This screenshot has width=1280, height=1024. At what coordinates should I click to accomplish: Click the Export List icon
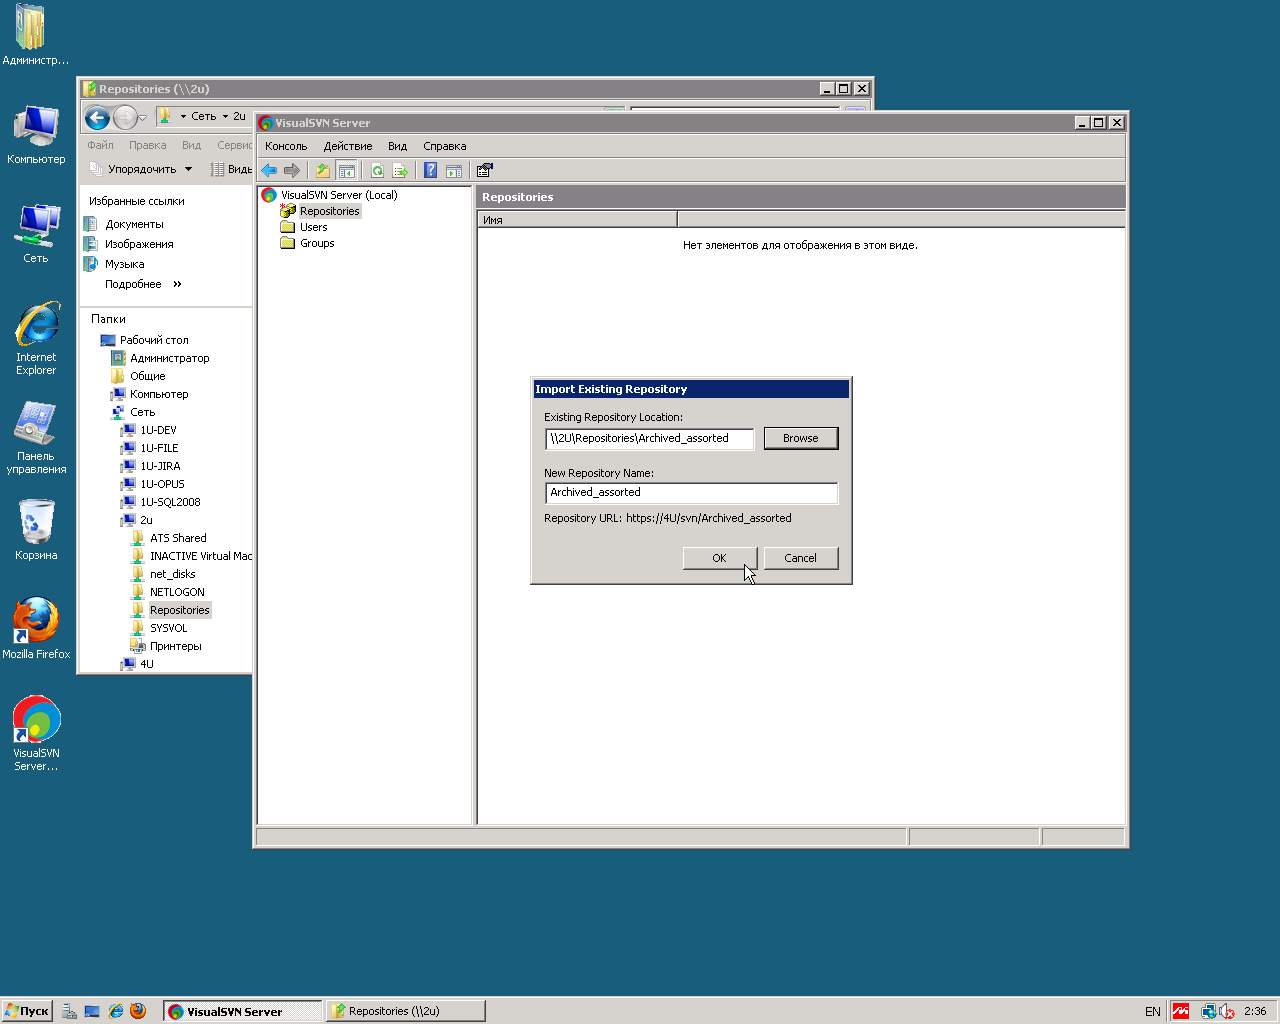400,170
